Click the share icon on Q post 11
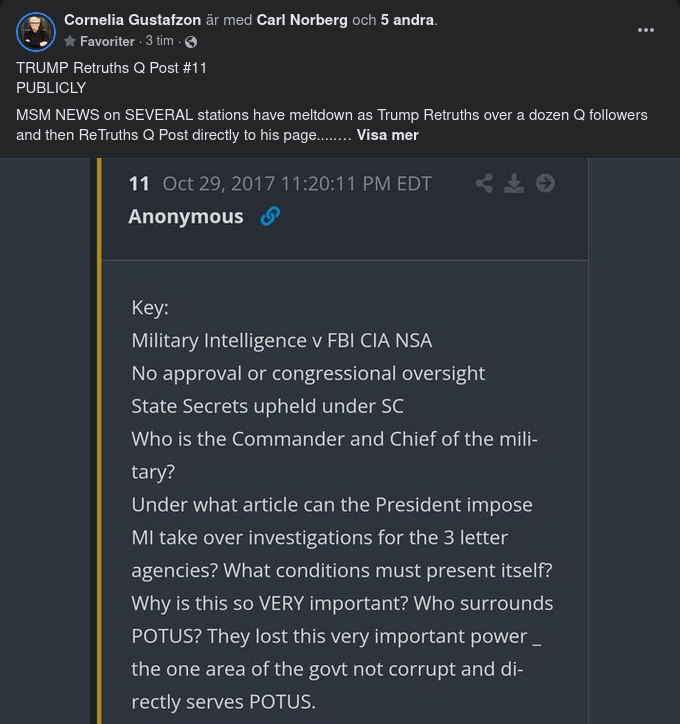 tap(484, 183)
